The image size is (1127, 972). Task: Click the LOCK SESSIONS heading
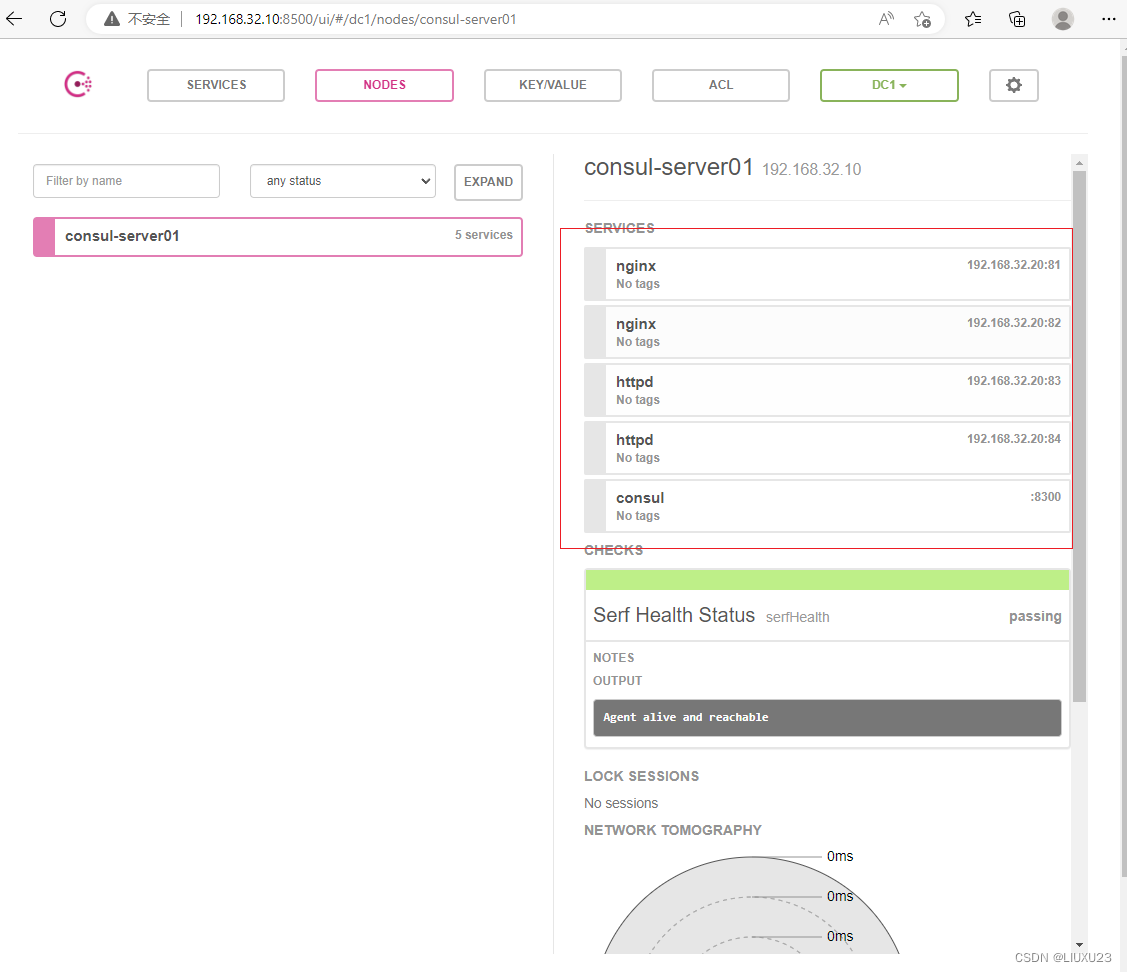pos(641,776)
